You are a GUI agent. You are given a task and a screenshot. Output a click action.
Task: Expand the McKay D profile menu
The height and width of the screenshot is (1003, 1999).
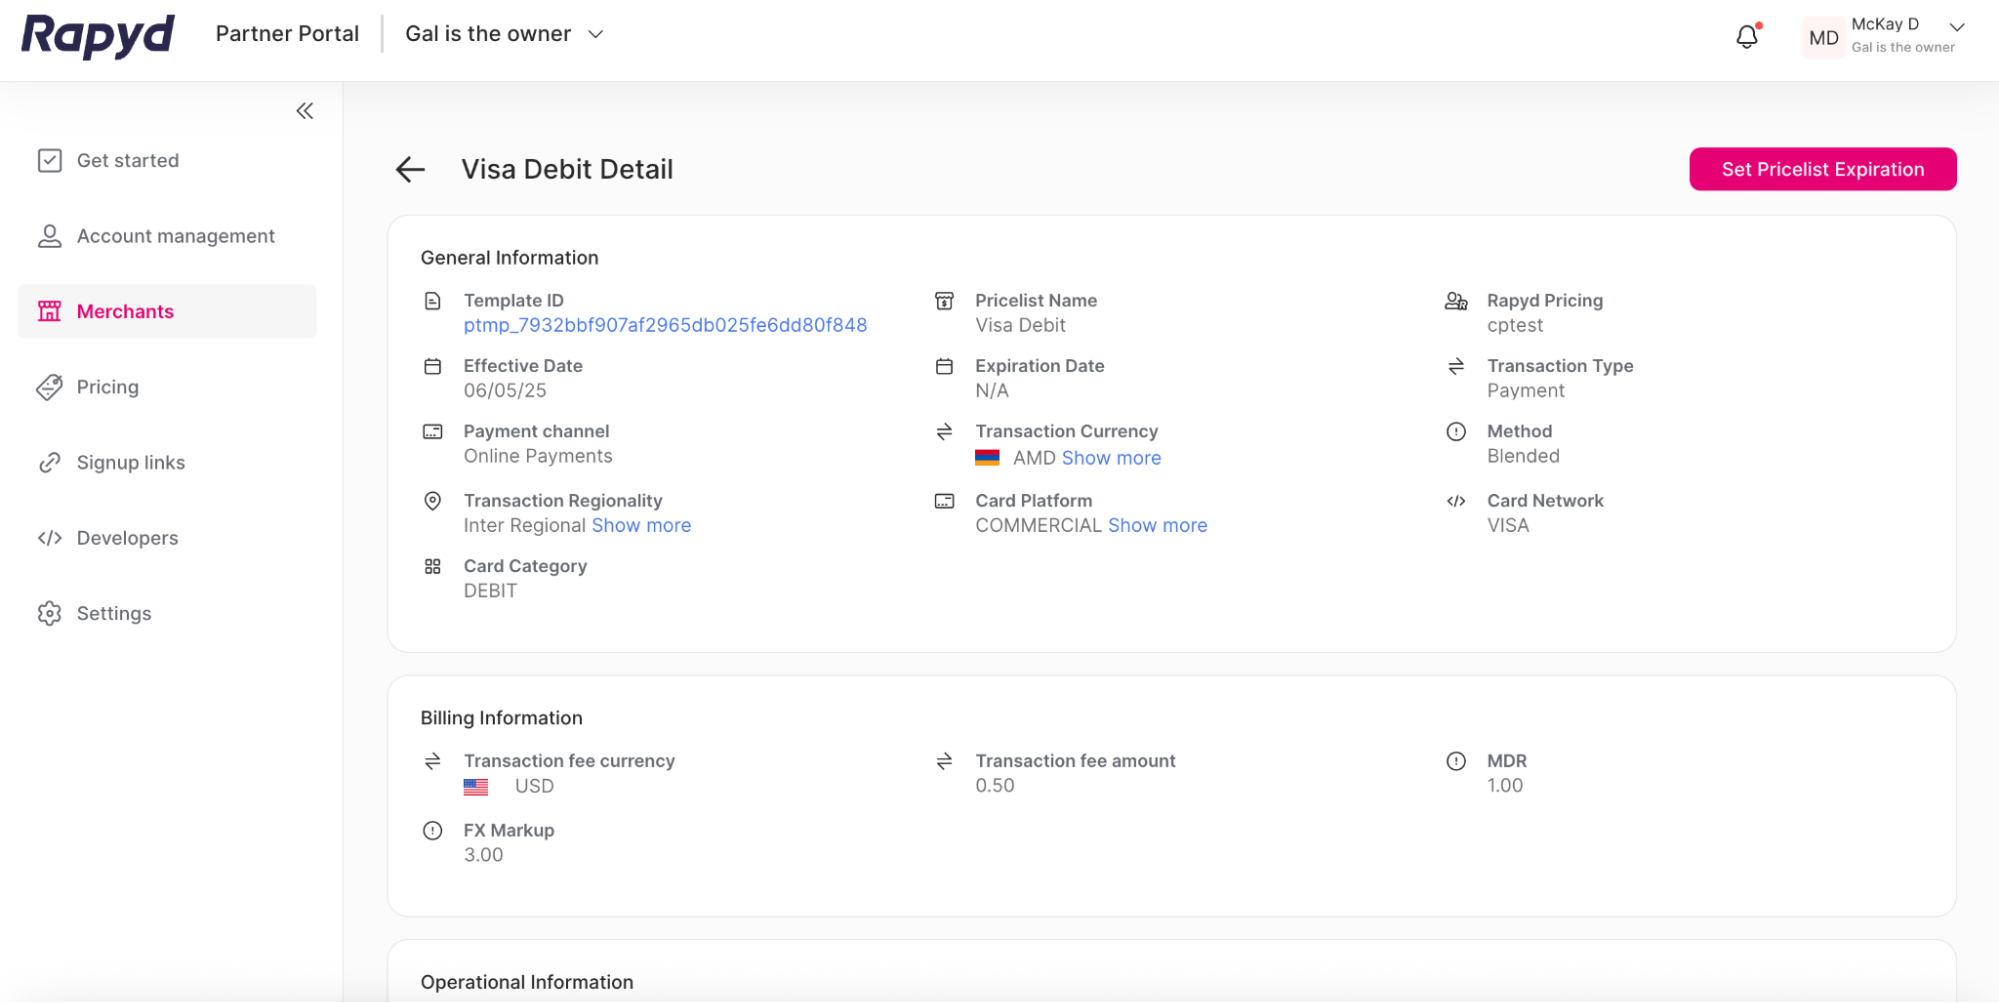pyautogui.click(x=1955, y=28)
